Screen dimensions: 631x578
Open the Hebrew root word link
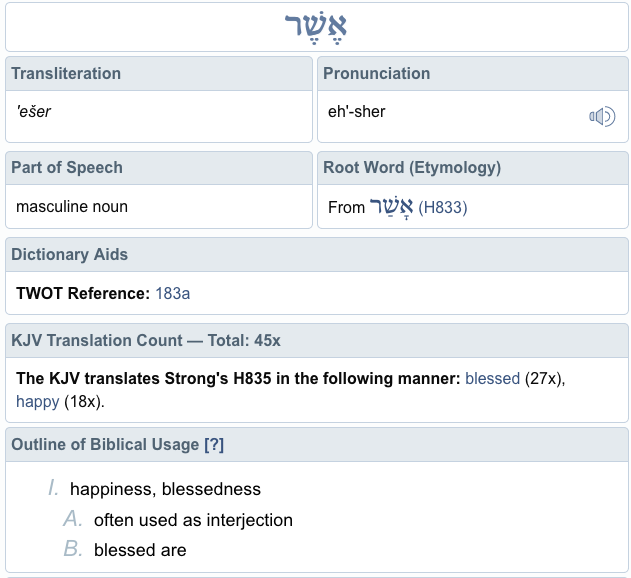[391, 206]
